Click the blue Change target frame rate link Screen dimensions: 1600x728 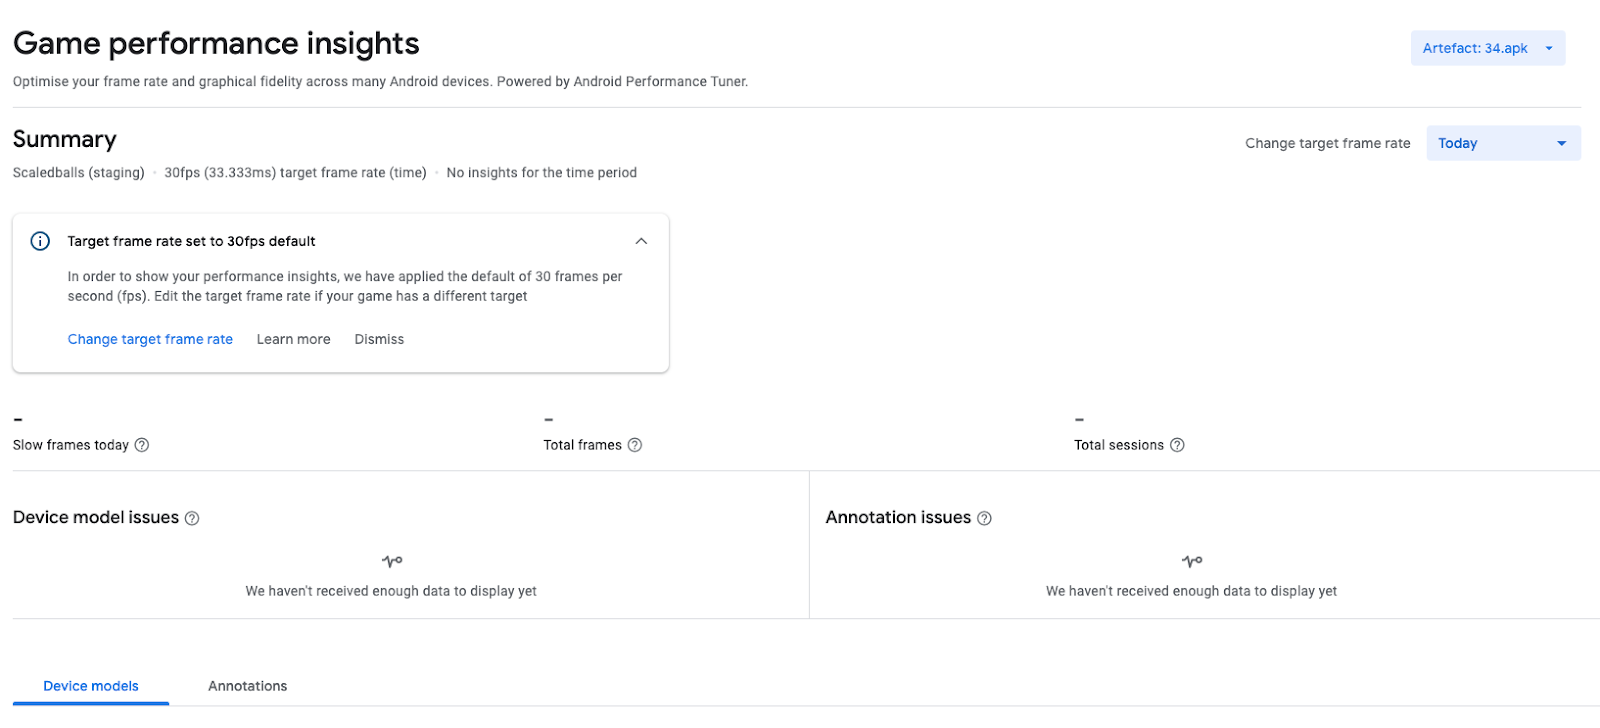click(x=150, y=339)
